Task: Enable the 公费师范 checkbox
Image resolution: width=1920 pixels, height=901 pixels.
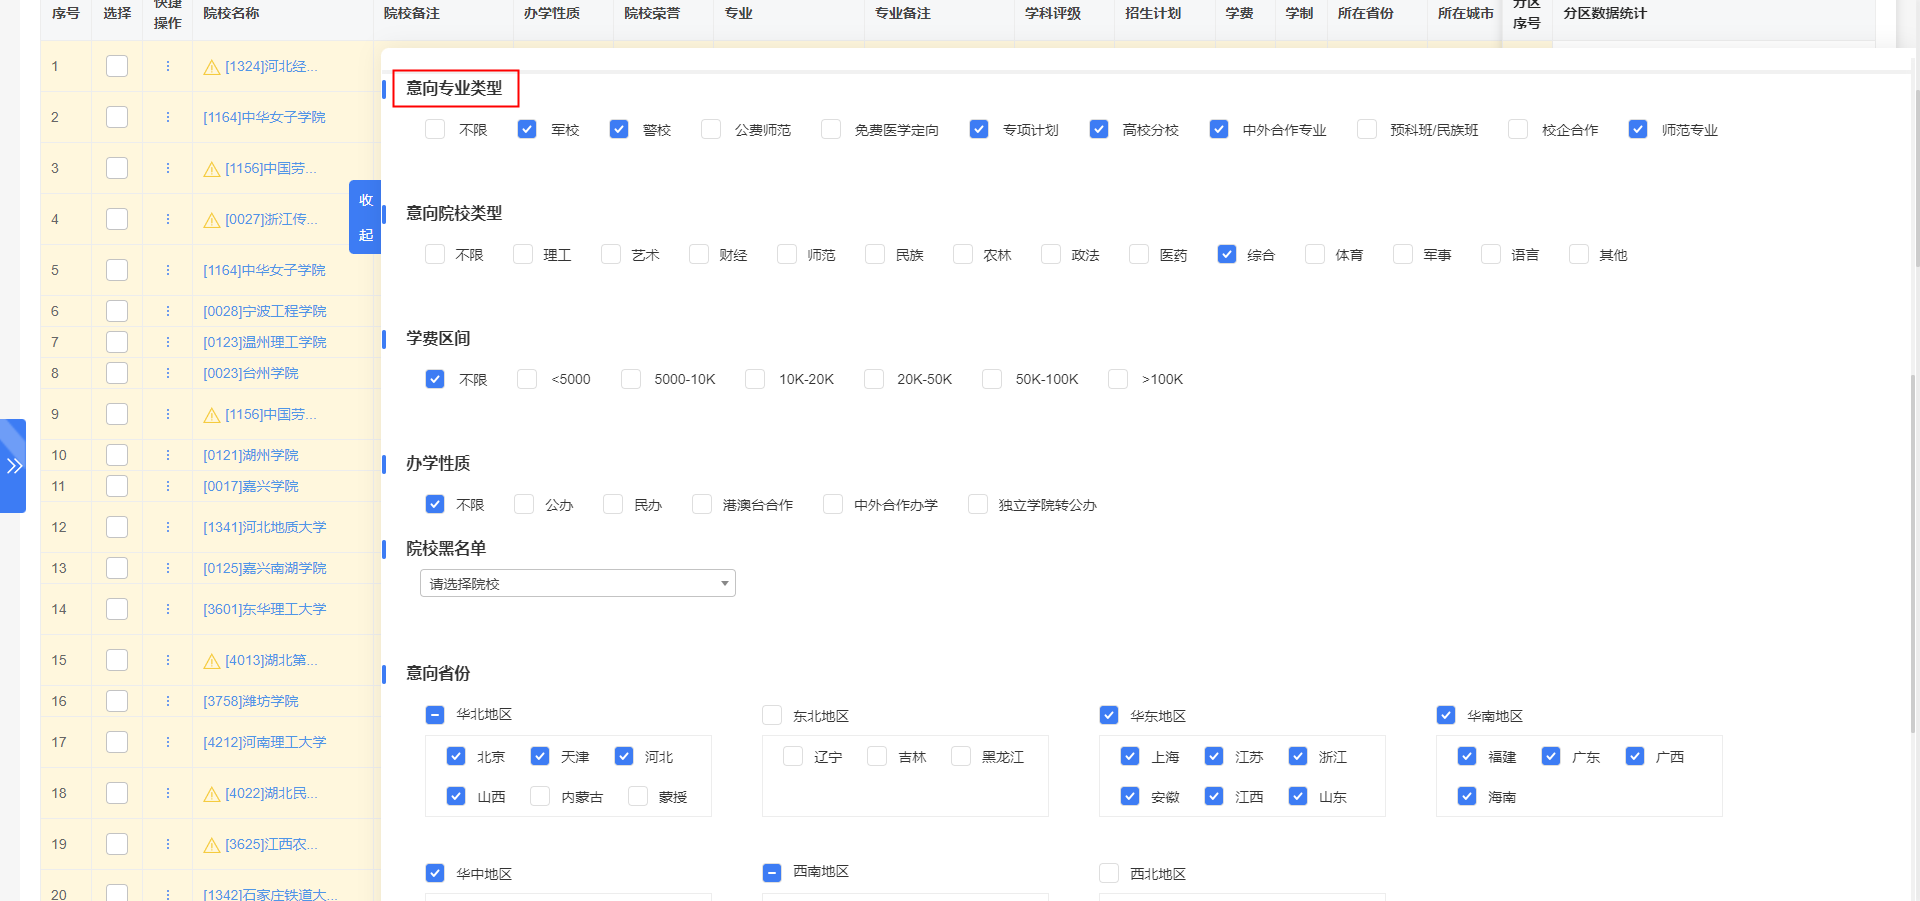Action: 710,129
